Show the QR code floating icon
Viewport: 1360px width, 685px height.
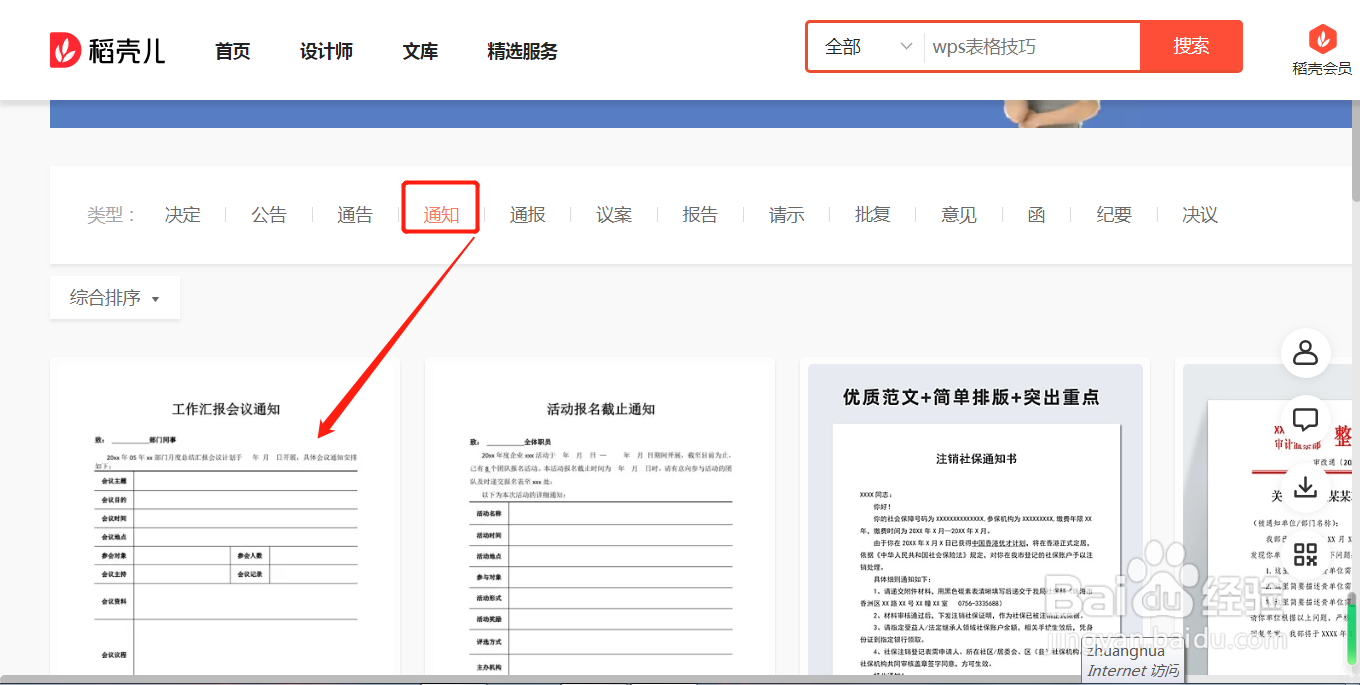1305,554
